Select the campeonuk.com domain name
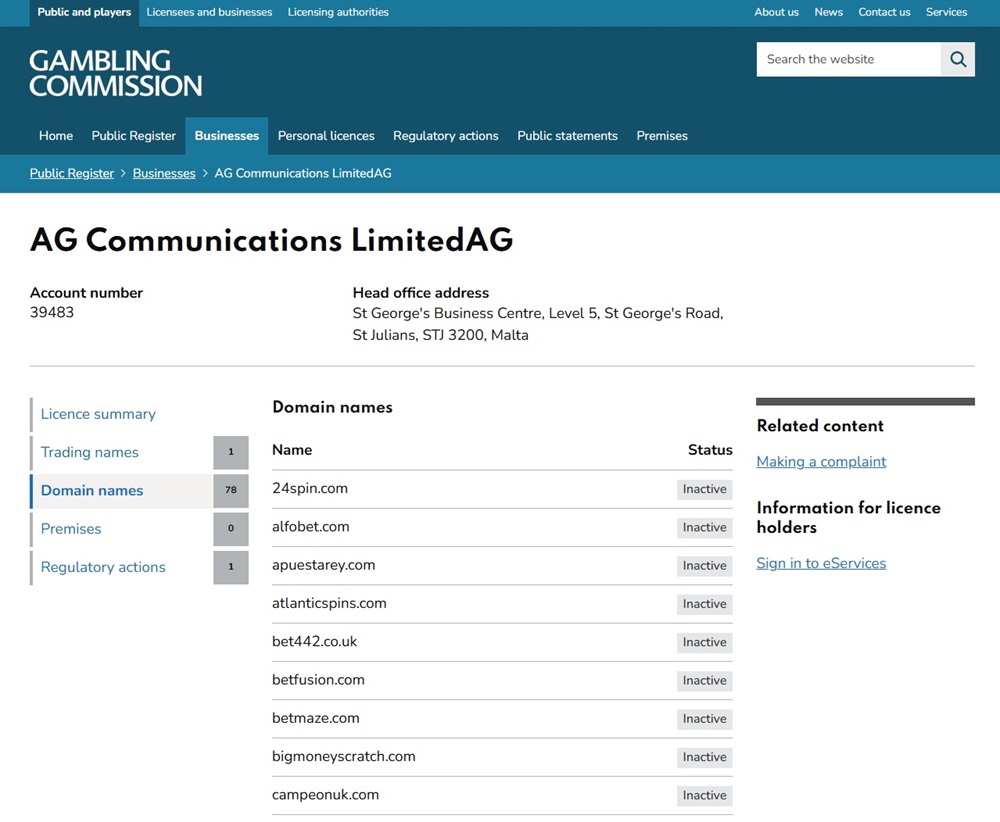The image size is (1000, 822). pyautogui.click(x=325, y=795)
